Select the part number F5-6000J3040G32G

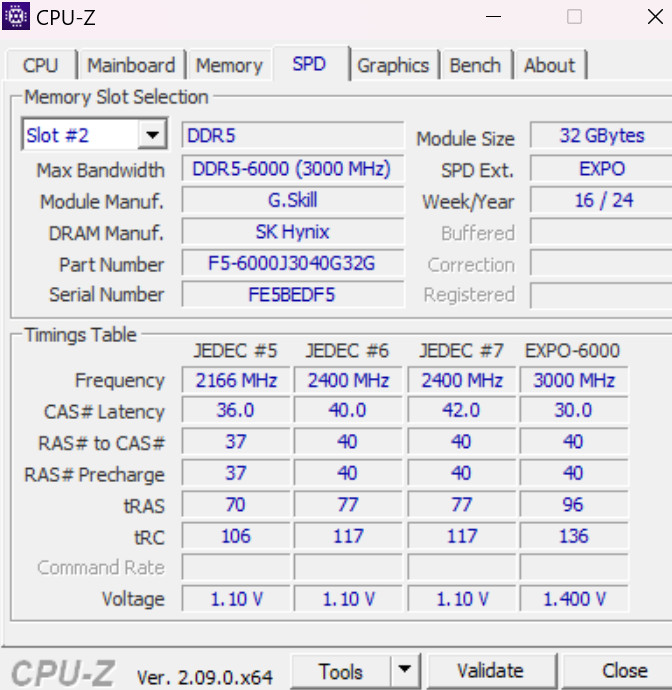293,264
